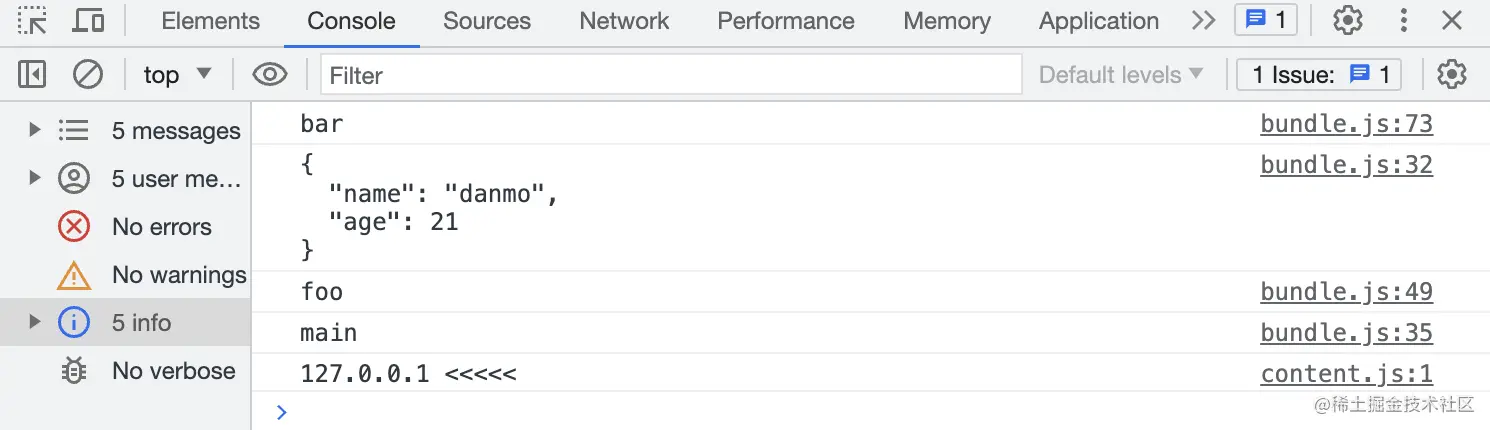The width and height of the screenshot is (1490, 430).
Task: Select the inspect element picker icon
Action: pos(33,20)
